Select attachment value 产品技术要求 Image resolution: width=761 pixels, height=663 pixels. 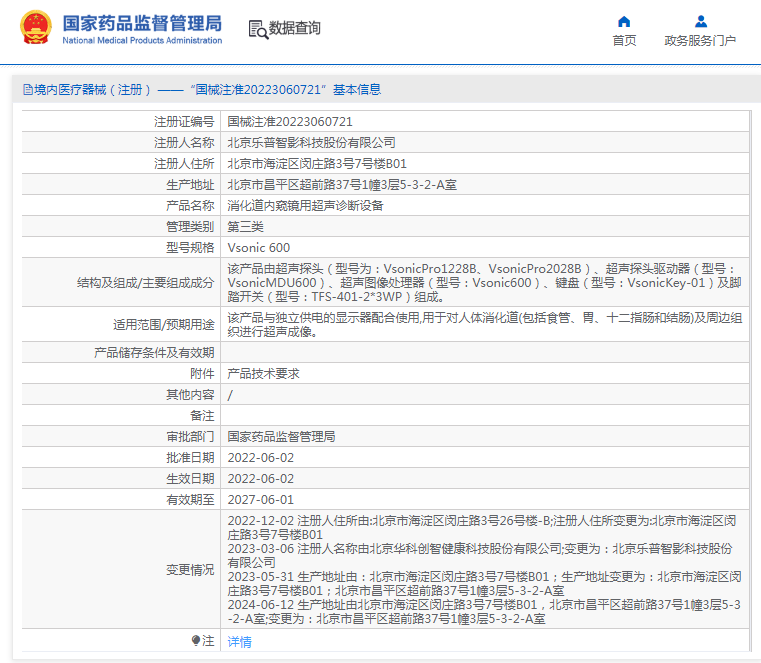(264, 374)
